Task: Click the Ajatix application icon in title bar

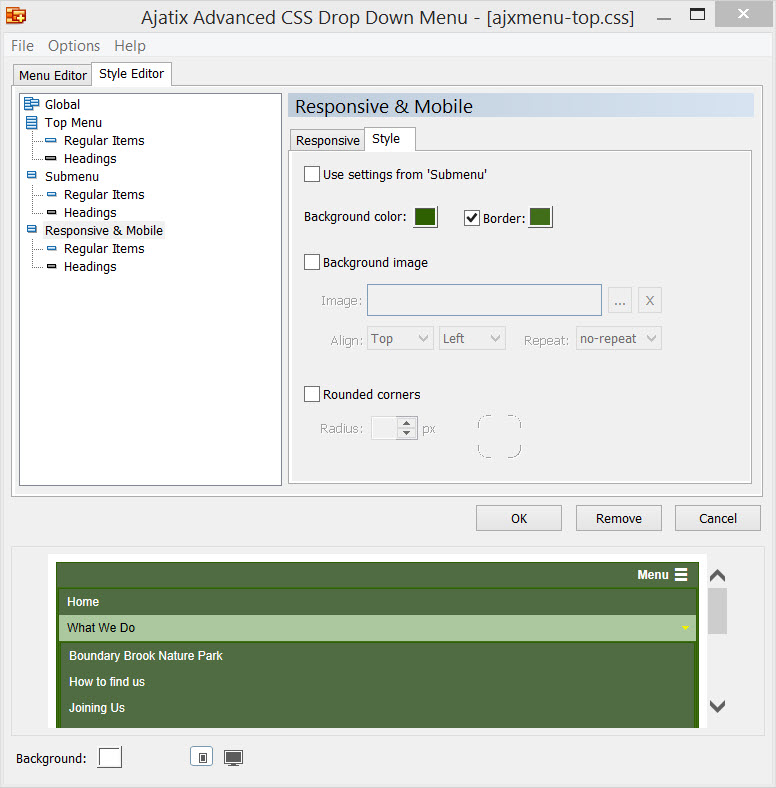Action: pos(16,16)
